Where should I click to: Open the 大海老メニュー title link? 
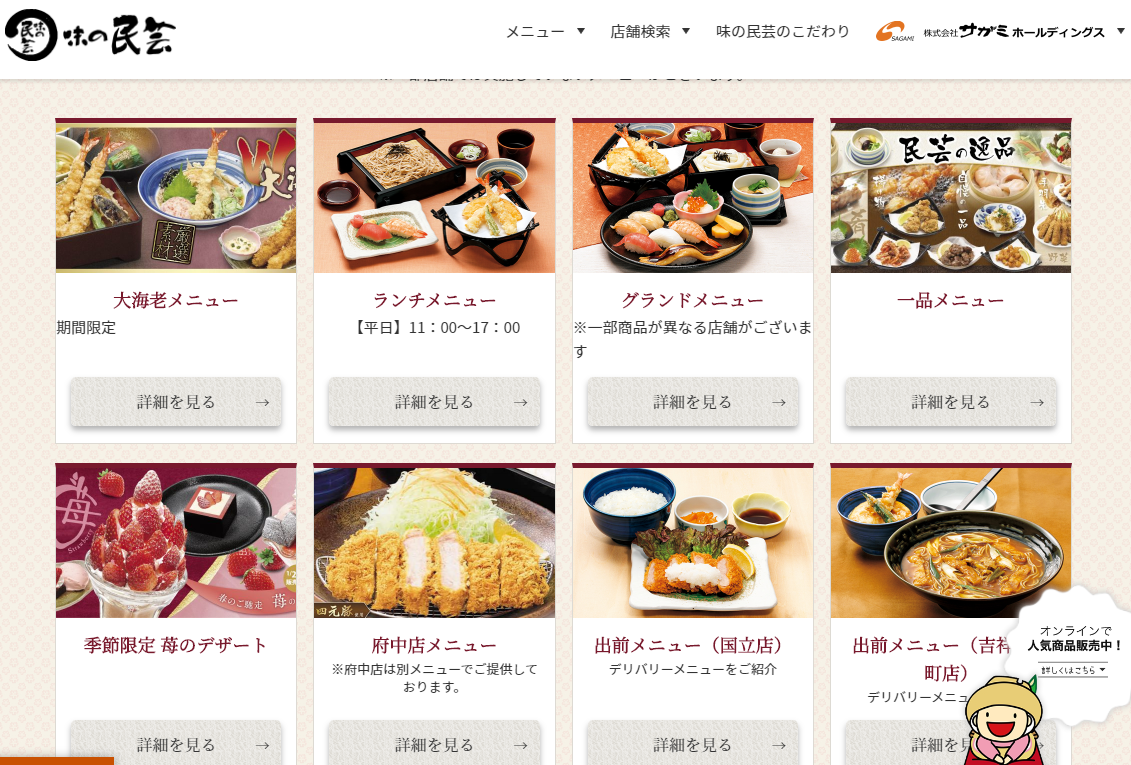click(175, 300)
